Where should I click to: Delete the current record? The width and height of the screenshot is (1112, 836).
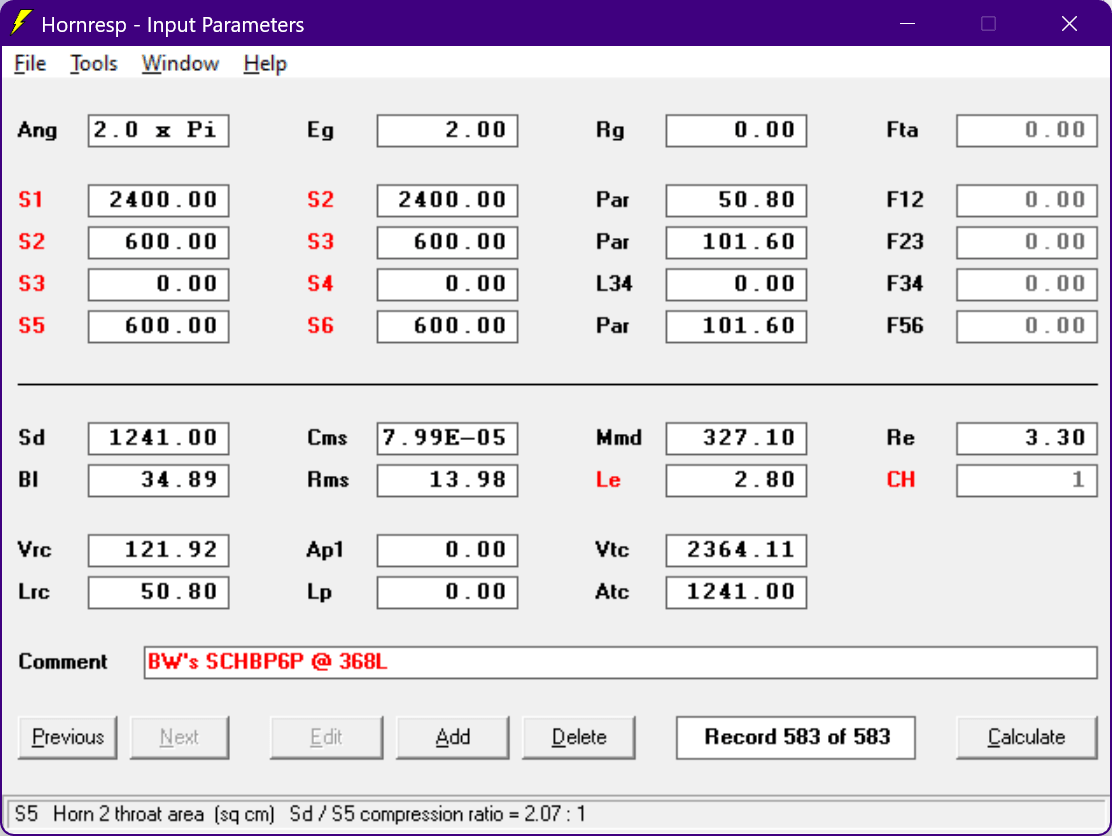579,737
